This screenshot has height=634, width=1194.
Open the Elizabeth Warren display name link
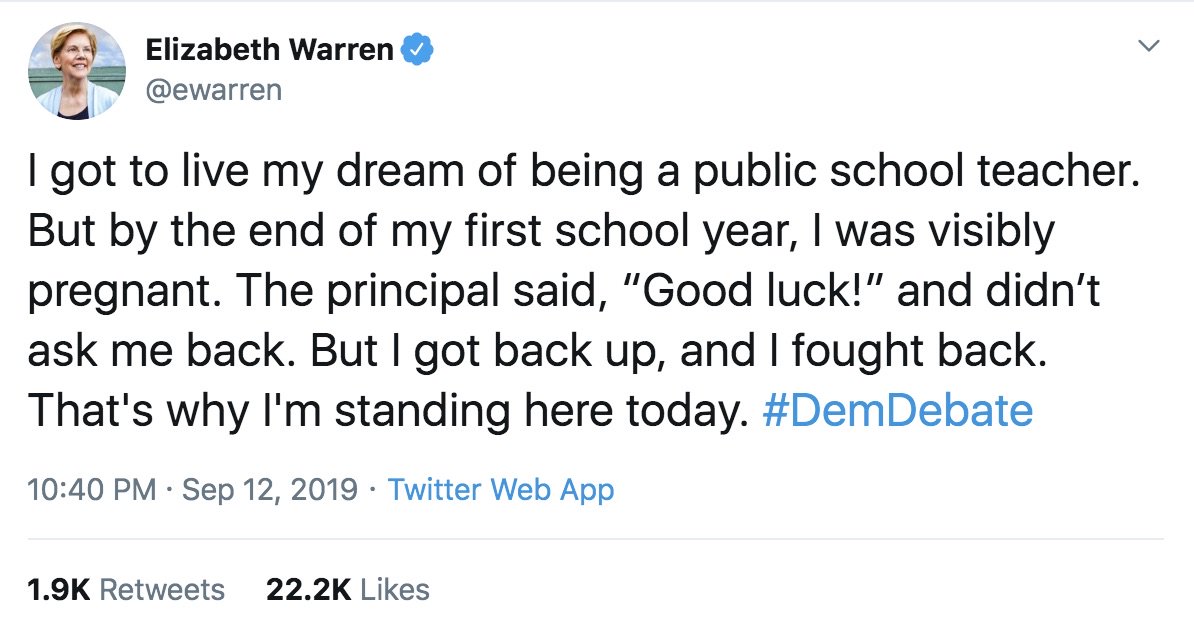(269, 50)
